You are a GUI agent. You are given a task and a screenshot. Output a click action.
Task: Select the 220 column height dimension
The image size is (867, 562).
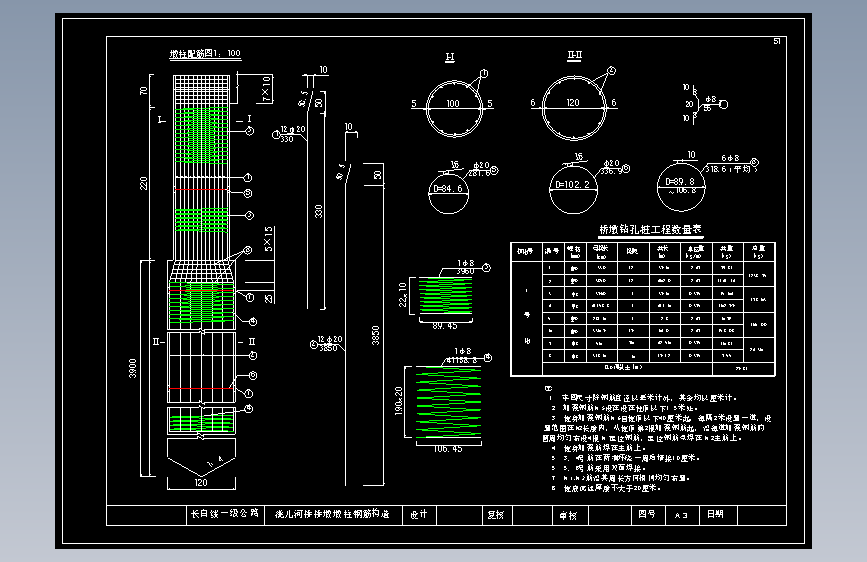click(143, 183)
